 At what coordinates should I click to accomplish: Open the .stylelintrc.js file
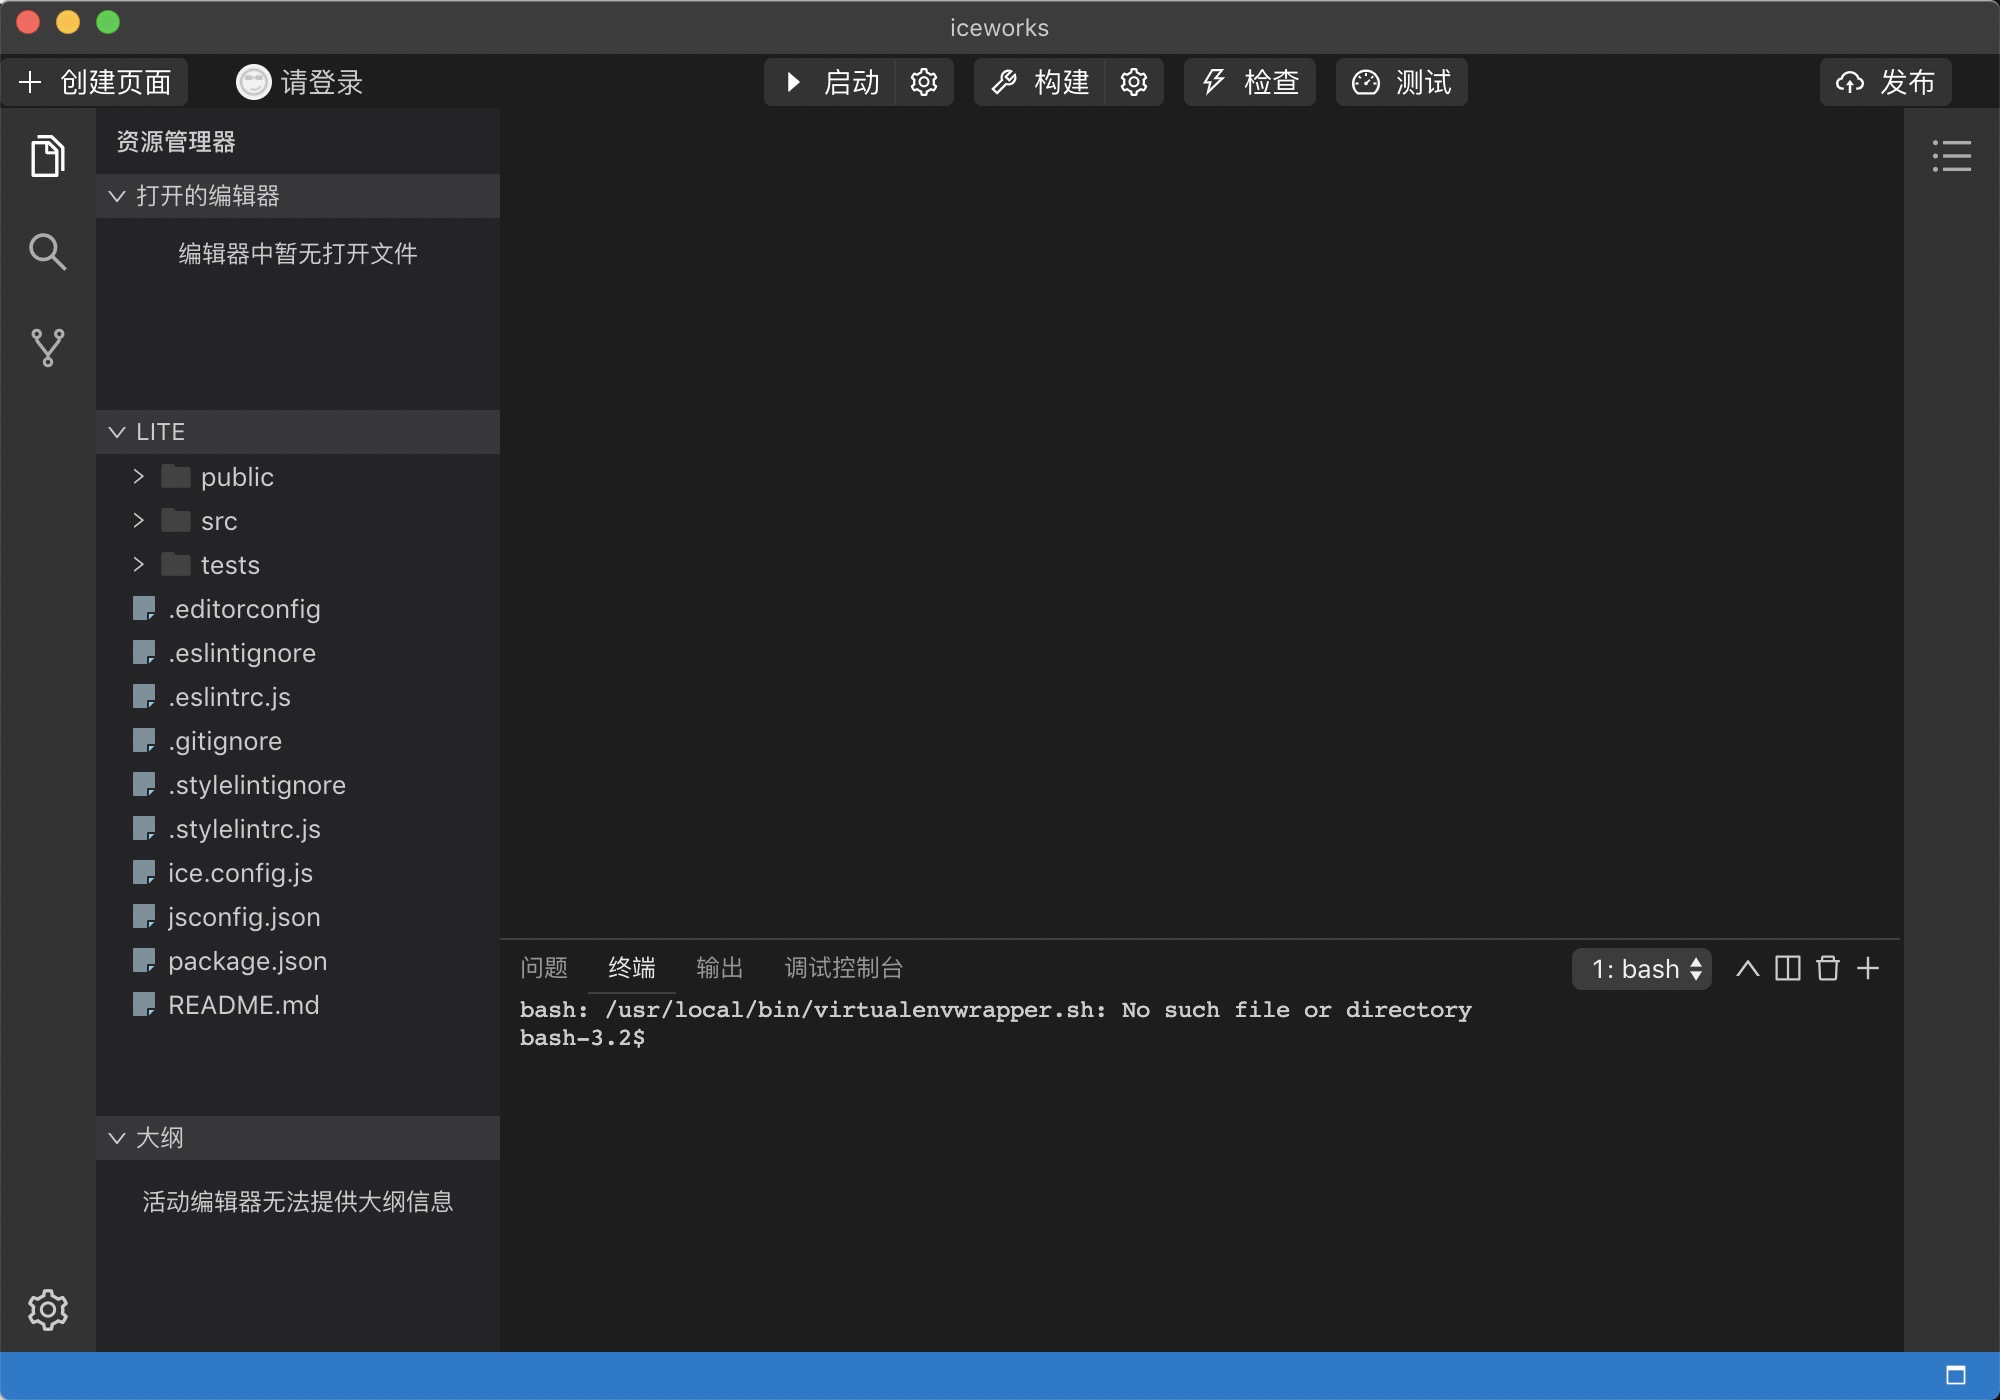(x=298, y=829)
